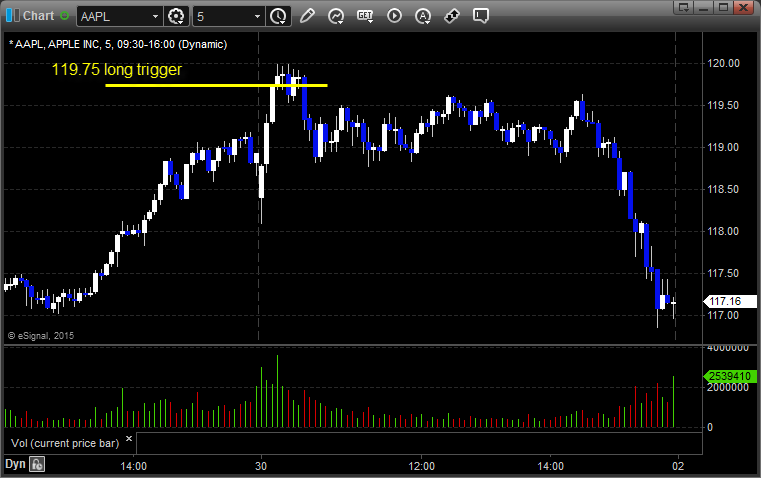Click the 117.50 price axis label
Image resolution: width=761 pixels, height=478 pixels.
(723, 273)
